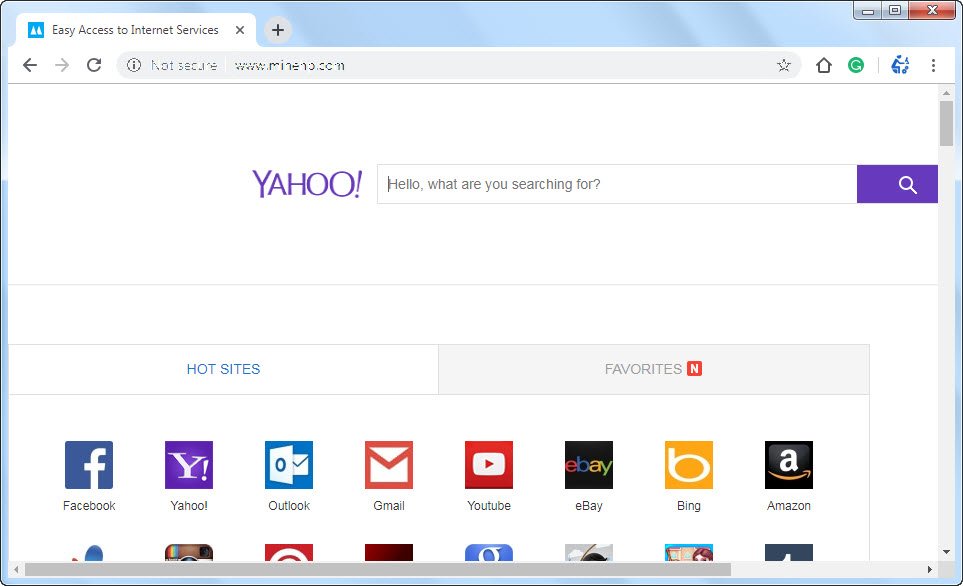Bookmark this page with the star icon
Screen dimensions: 963x586
pyautogui.click(x=784, y=65)
